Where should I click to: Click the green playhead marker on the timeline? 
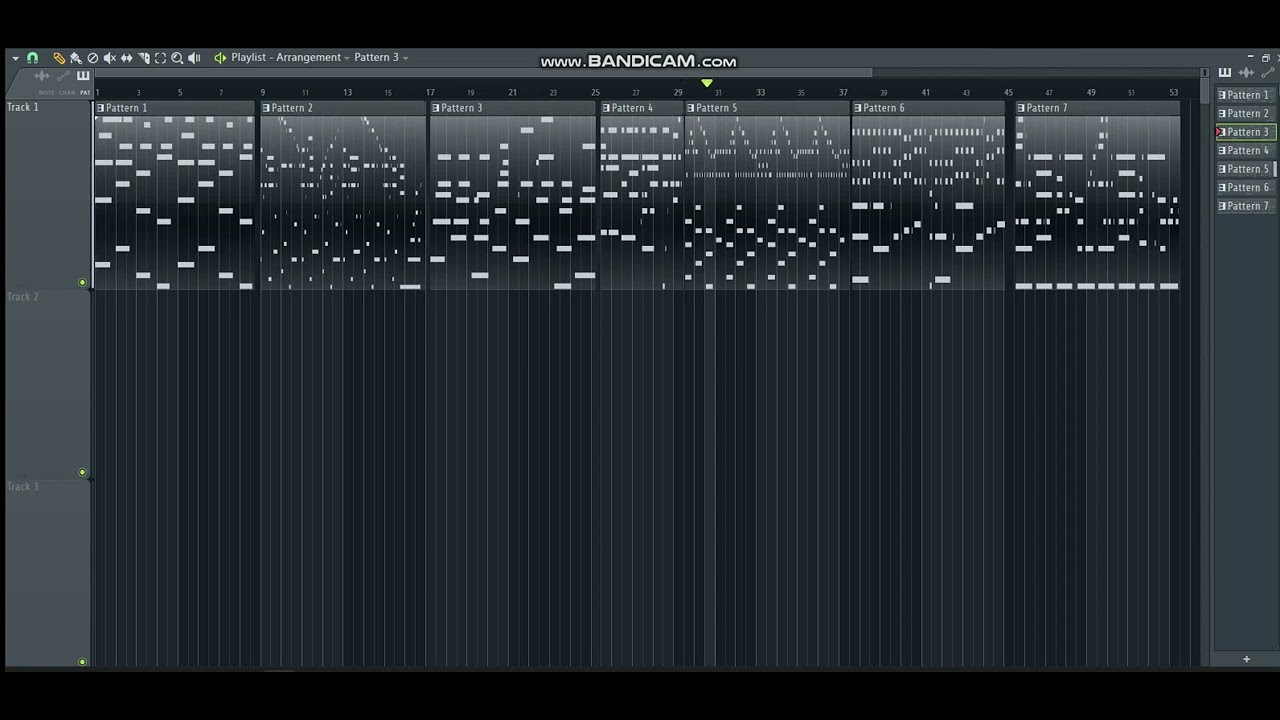click(707, 83)
